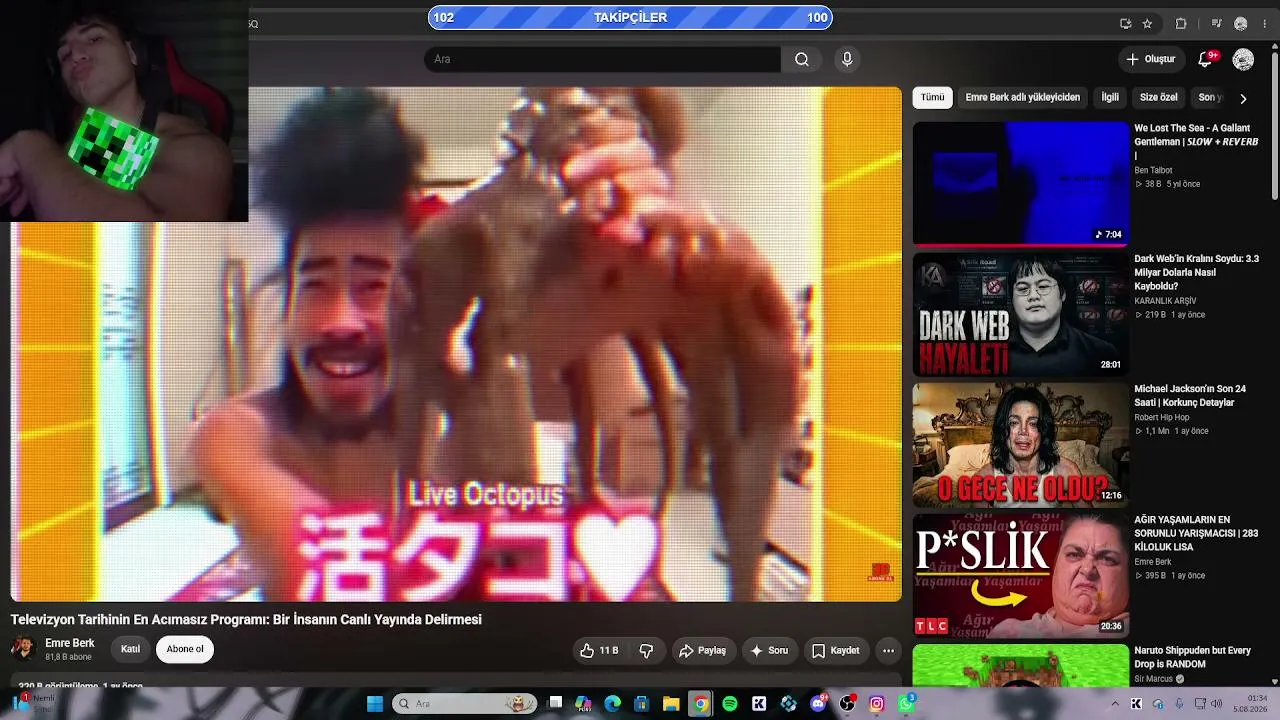The width and height of the screenshot is (1280, 720).
Task: Save the video with Kaydet
Action: click(x=835, y=650)
